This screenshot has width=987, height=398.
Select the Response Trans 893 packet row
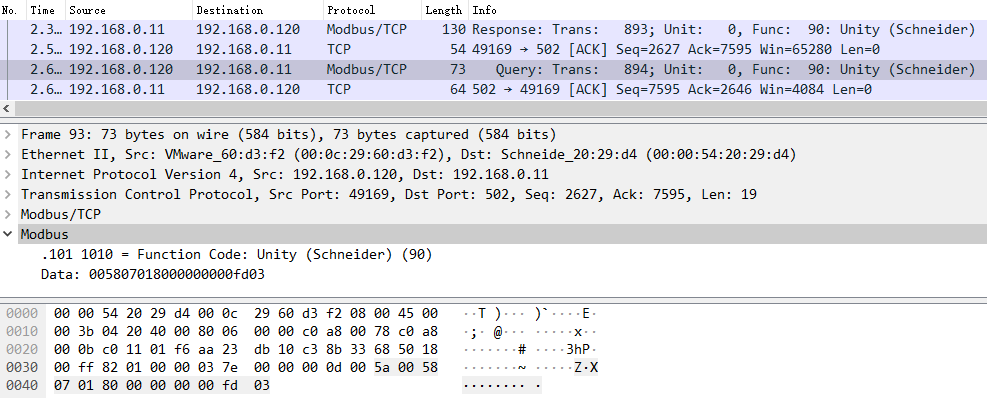point(494,29)
